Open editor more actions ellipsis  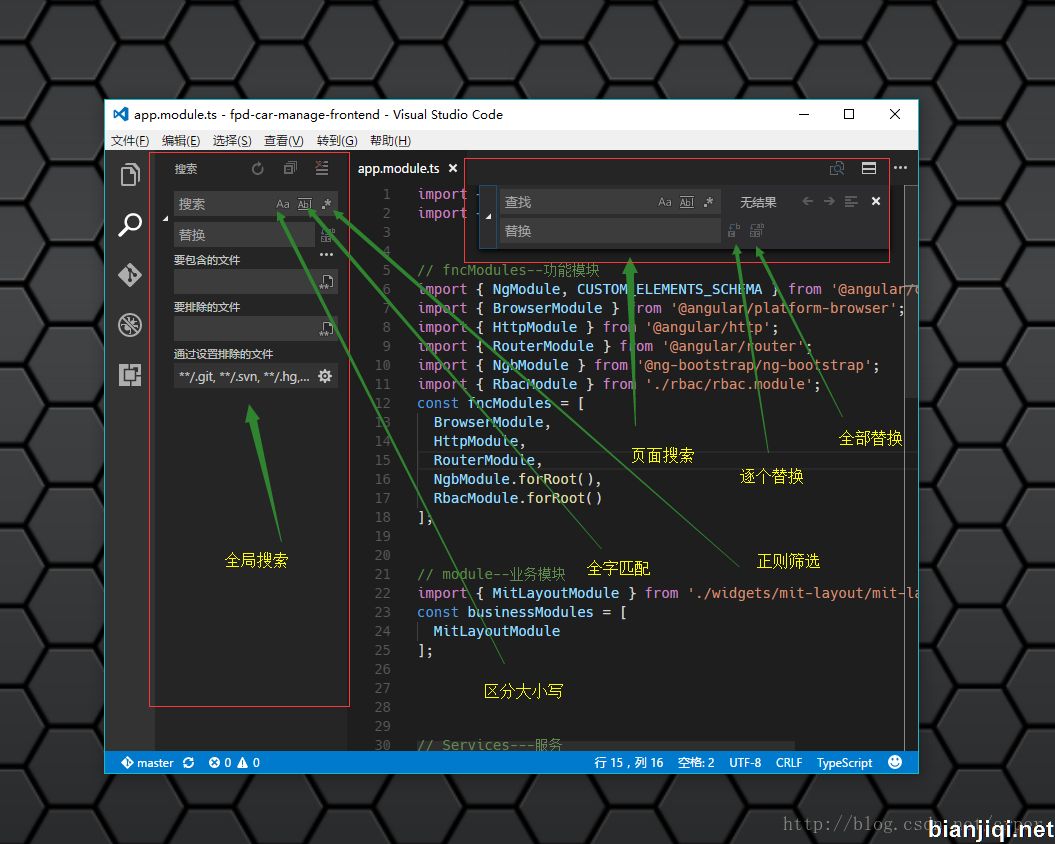[900, 168]
